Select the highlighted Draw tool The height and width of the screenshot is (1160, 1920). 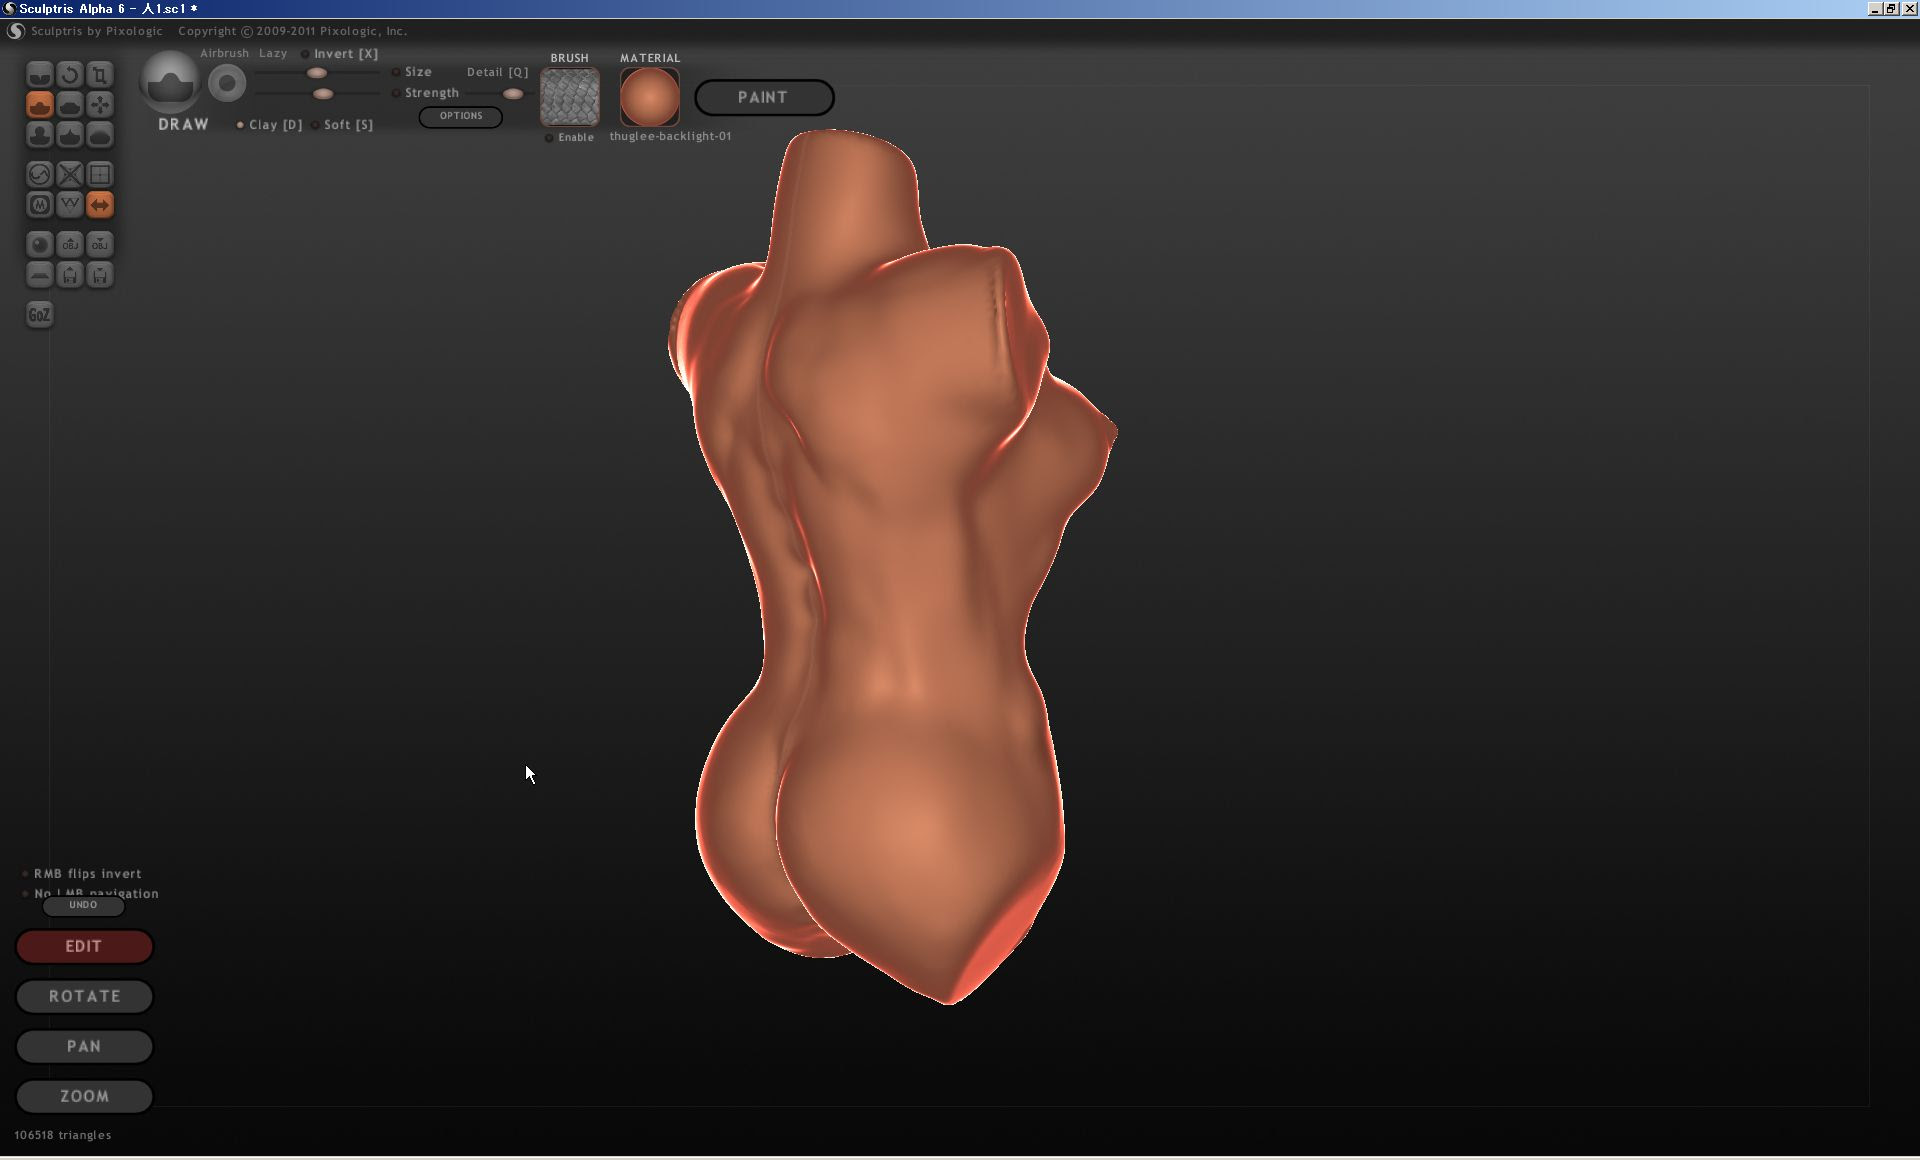39,105
